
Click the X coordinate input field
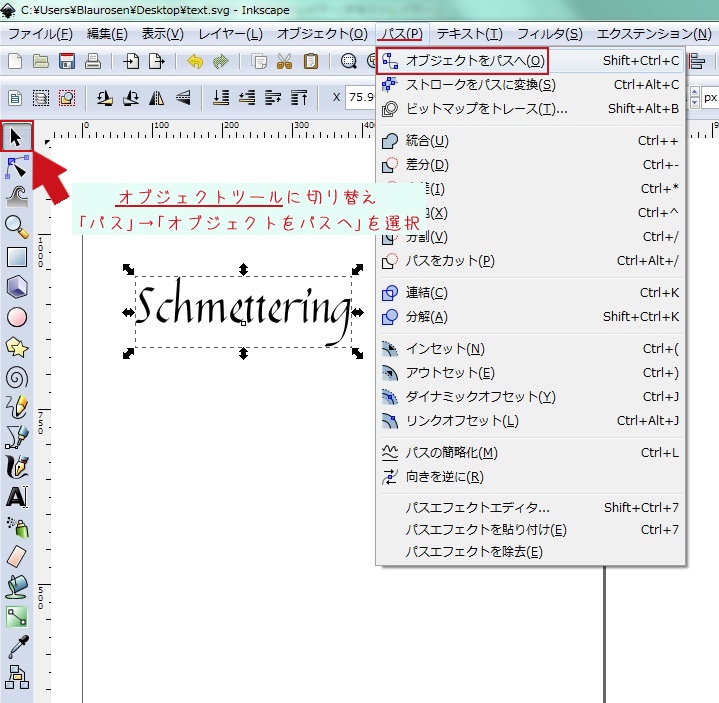coord(360,98)
